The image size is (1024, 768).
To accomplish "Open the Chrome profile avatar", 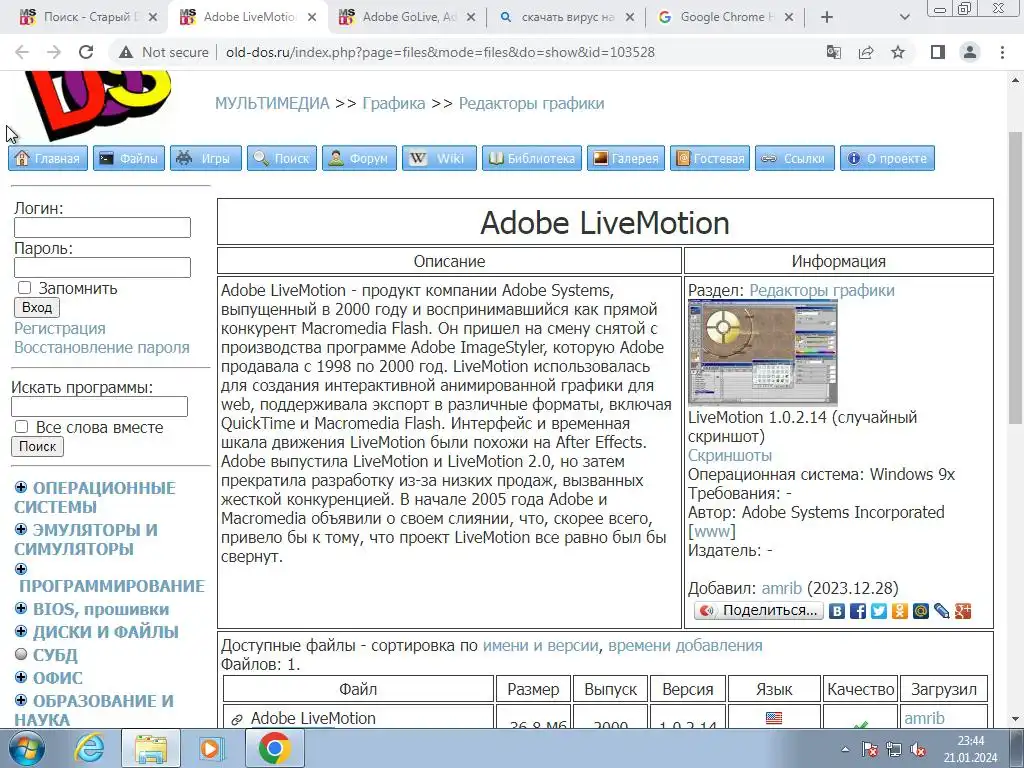I will pyautogui.click(x=970, y=52).
